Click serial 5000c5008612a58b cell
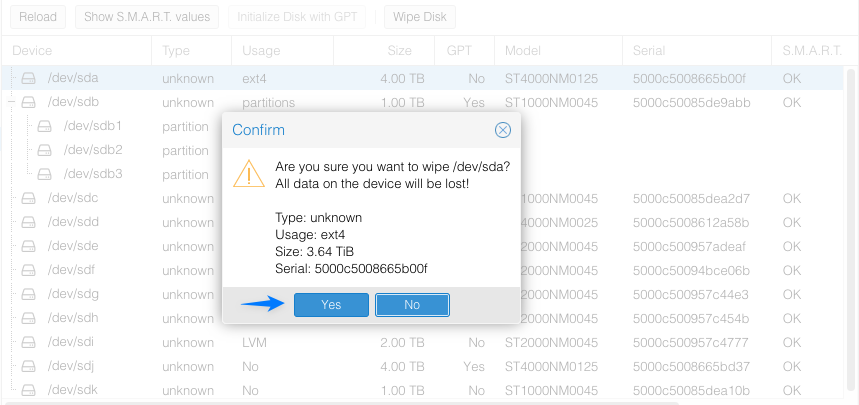Image resolution: width=859 pixels, height=405 pixels. [x=691, y=223]
